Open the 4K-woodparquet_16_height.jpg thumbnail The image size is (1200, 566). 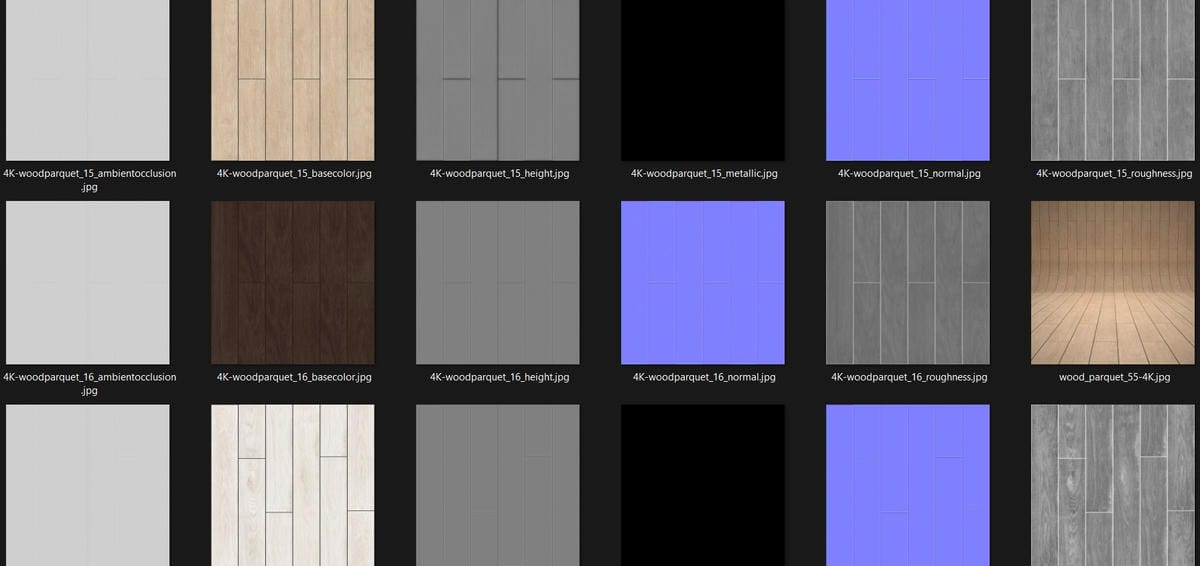pyautogui.click(x=498, y=282)
